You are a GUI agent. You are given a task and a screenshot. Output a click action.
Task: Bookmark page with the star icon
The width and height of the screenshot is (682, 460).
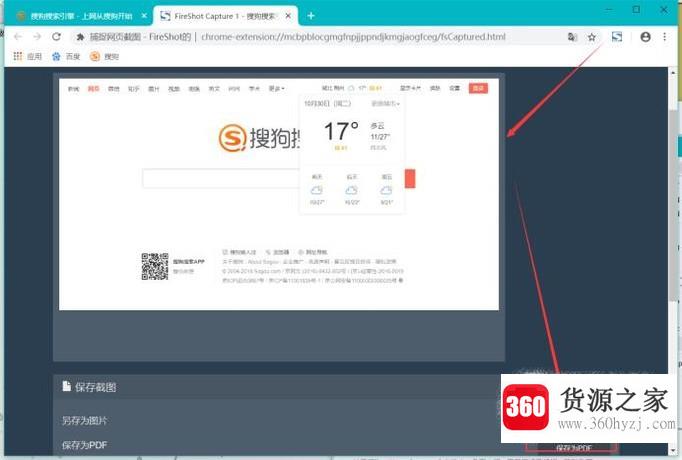592,37
